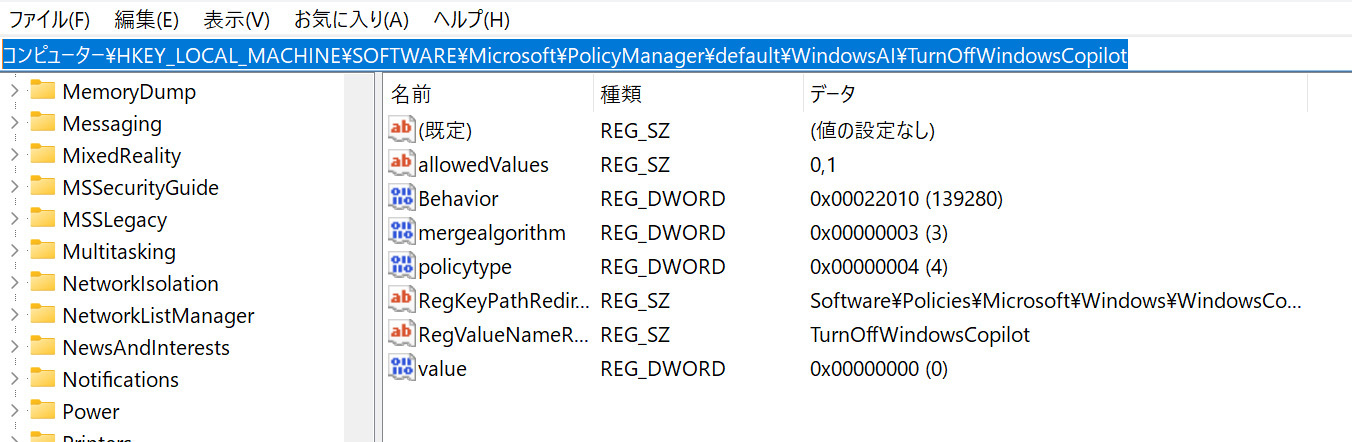
Task: Select the NetworkListManager tree label
Action: tap(158, 316)
